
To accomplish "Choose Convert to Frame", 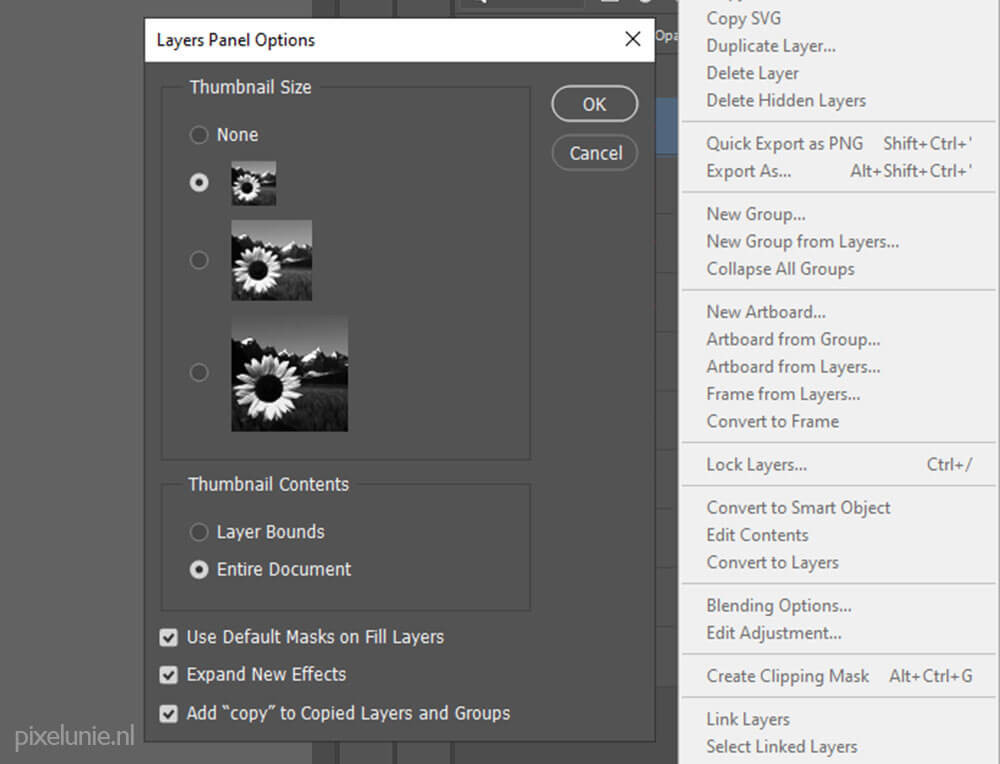I will click(772, 422).
